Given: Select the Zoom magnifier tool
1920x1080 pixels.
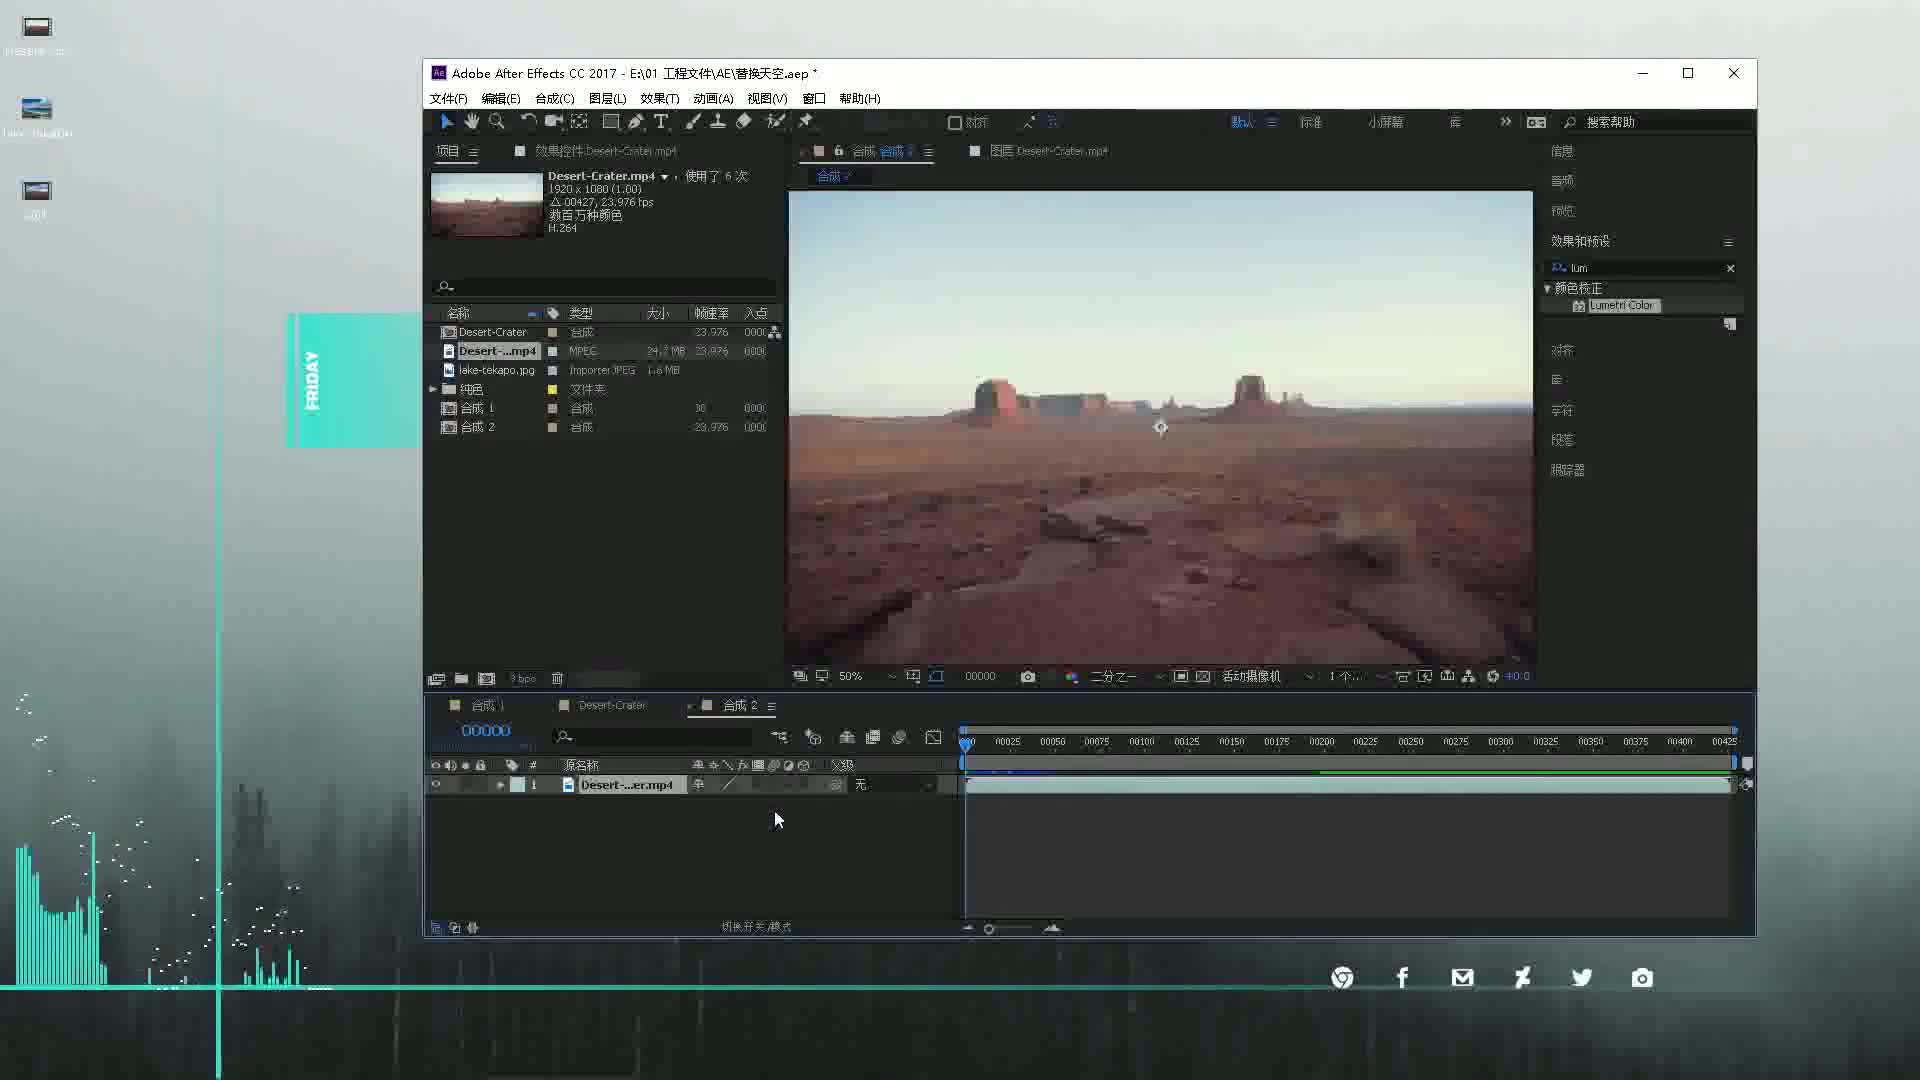Looking at the screenshot, I should 497,121.
